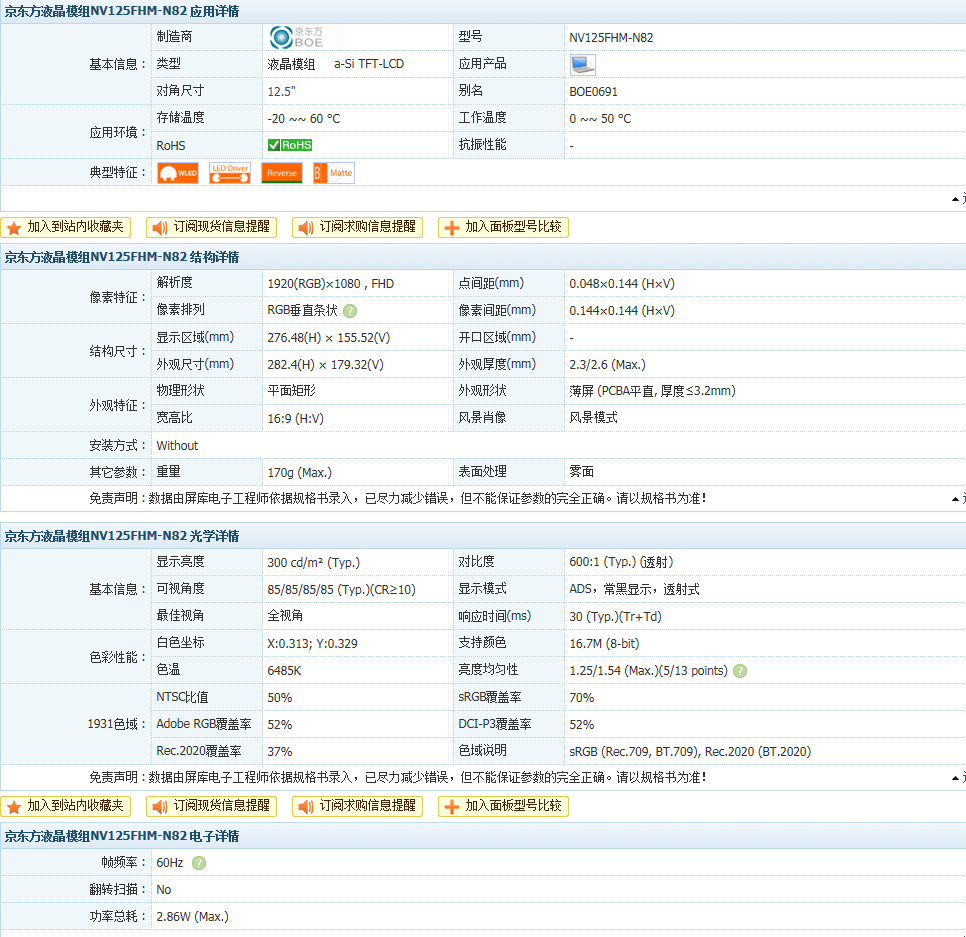
Task: Click the laptop application product icon
Action: [x=582, y=64]
